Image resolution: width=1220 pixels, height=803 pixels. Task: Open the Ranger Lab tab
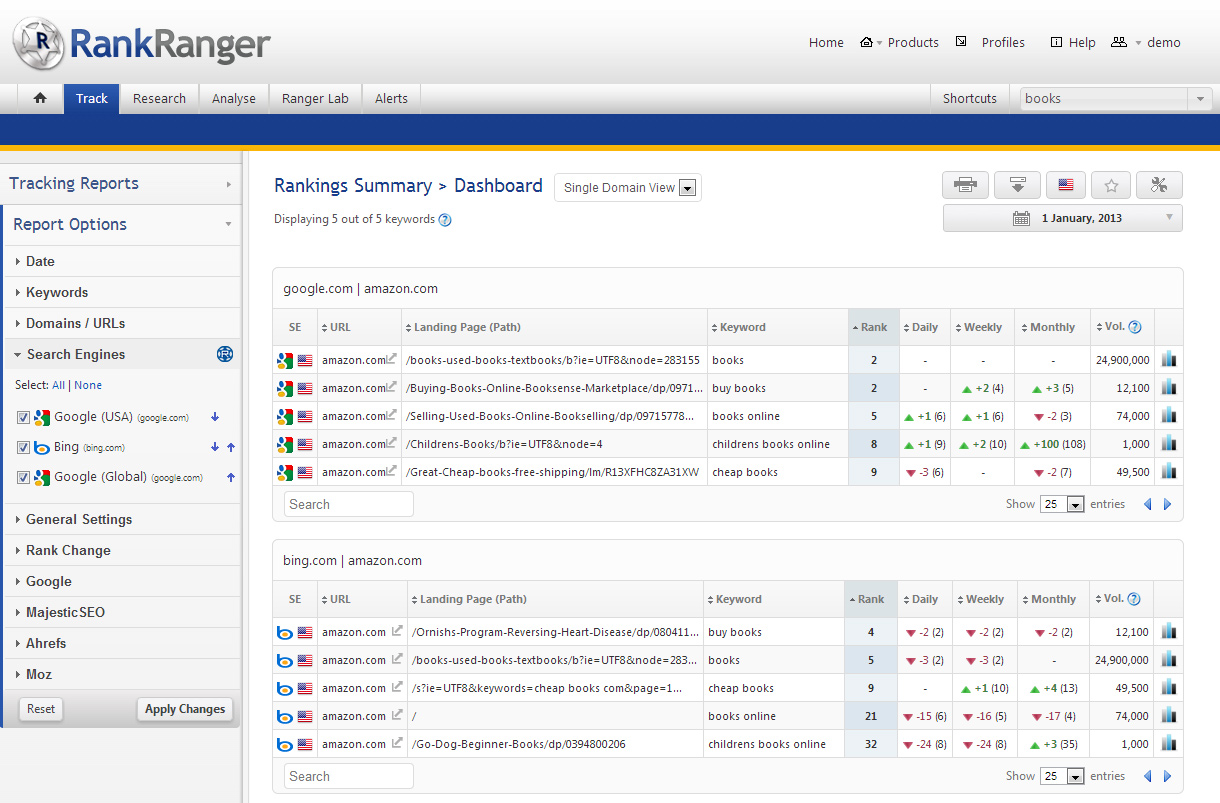point(315,98)
